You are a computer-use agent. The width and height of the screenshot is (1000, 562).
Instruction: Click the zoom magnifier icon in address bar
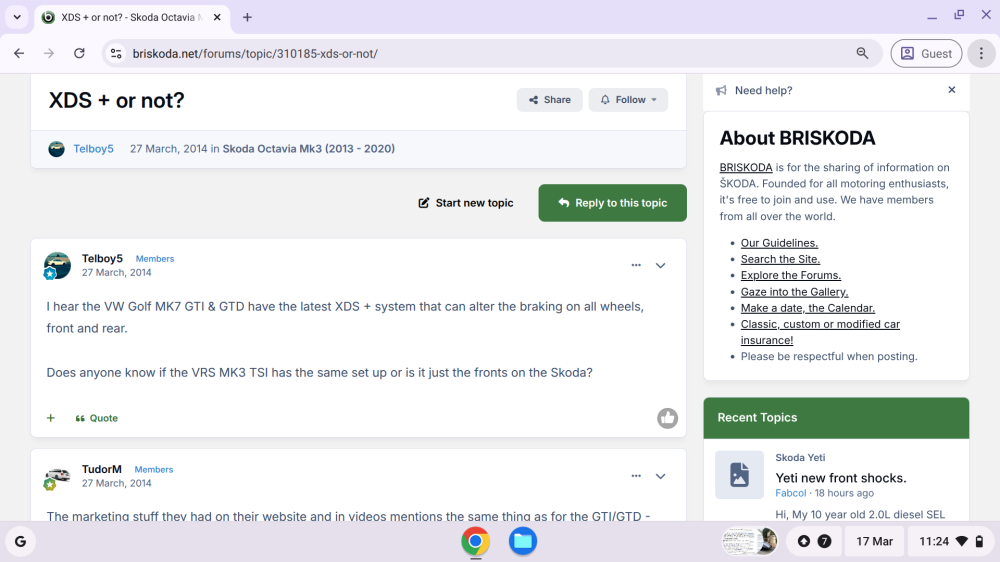(x=862, y=54)
